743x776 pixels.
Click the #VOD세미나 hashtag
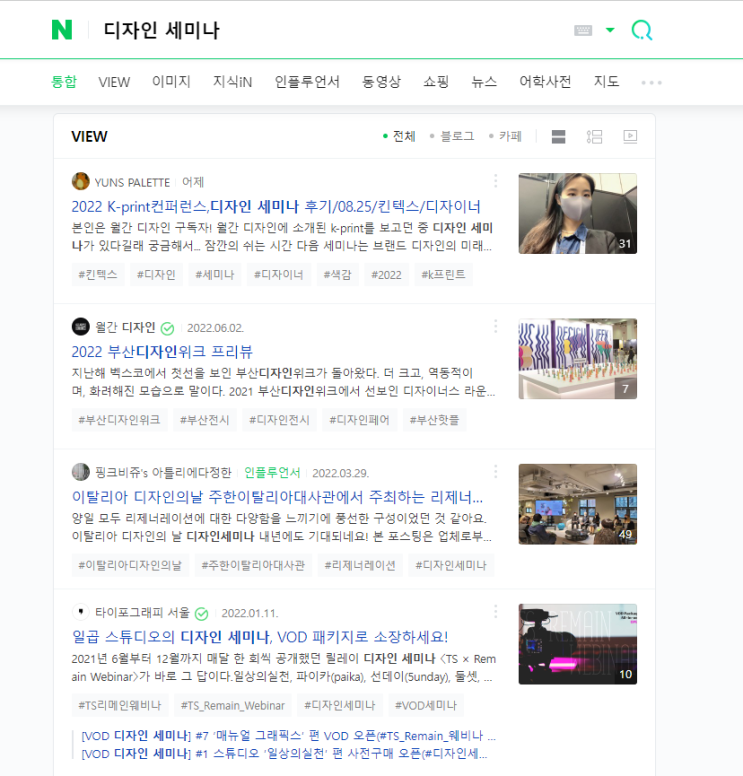click(x=426, y=705)
